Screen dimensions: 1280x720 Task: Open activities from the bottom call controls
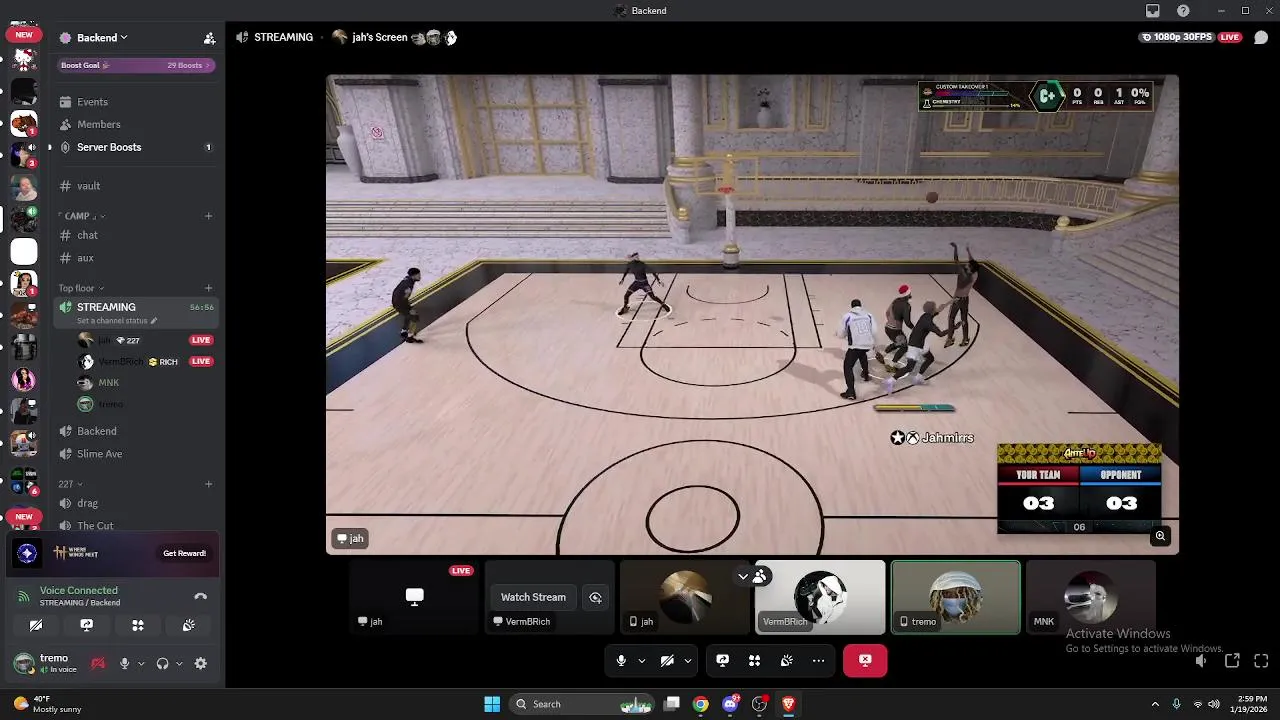pos(754,660)
